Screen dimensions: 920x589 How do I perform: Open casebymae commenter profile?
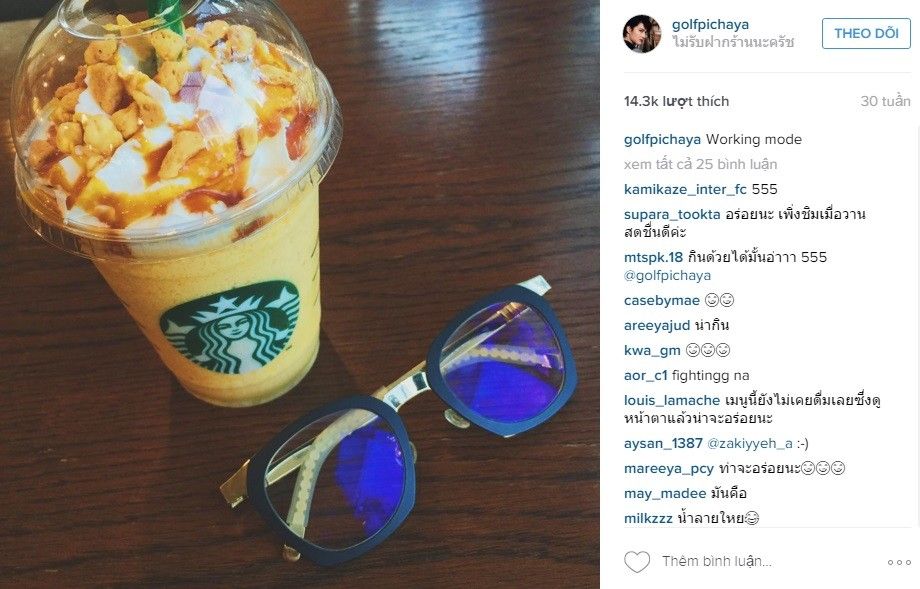coord(661,301)
